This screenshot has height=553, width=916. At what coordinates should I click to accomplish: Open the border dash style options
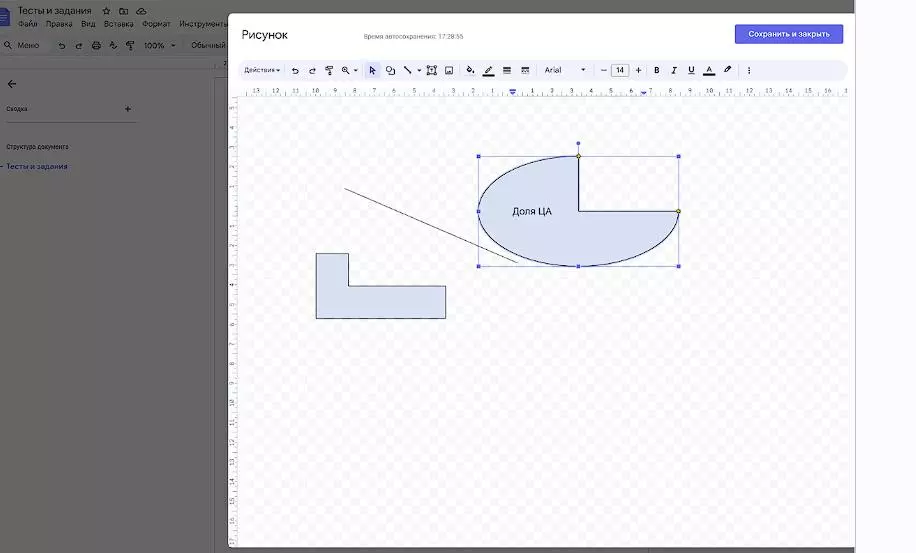click(x=525, y=71)
